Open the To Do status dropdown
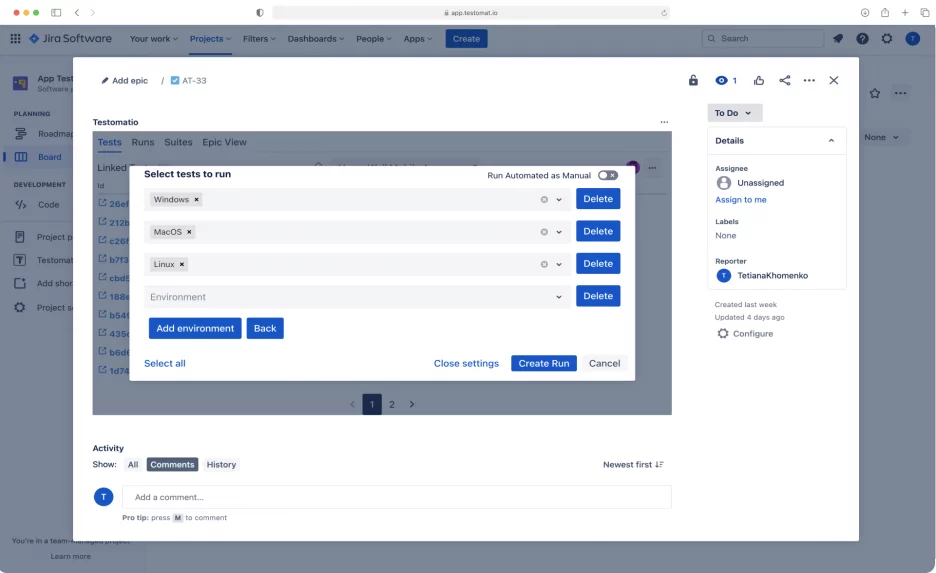The width and height of the screenshot is (936, 573). (x=734, y=113)
